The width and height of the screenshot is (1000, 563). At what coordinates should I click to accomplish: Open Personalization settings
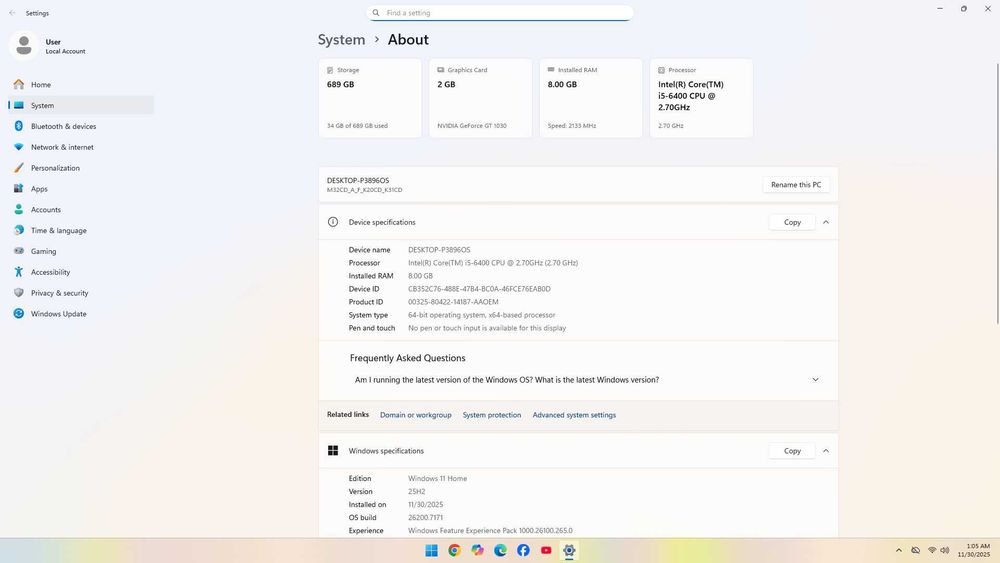[80, 168]
